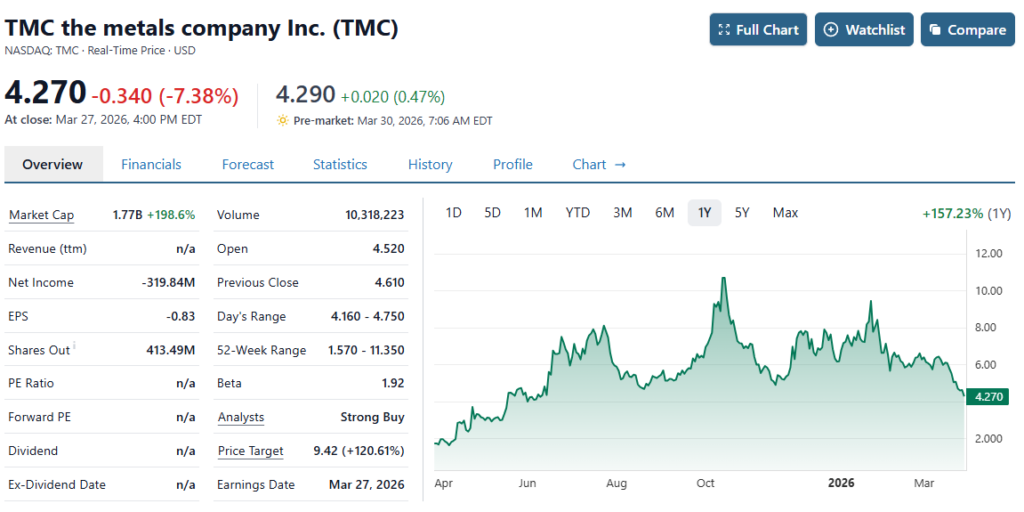Open the Chart tab with arrow

pyautogui.click(x=599, y=164)
